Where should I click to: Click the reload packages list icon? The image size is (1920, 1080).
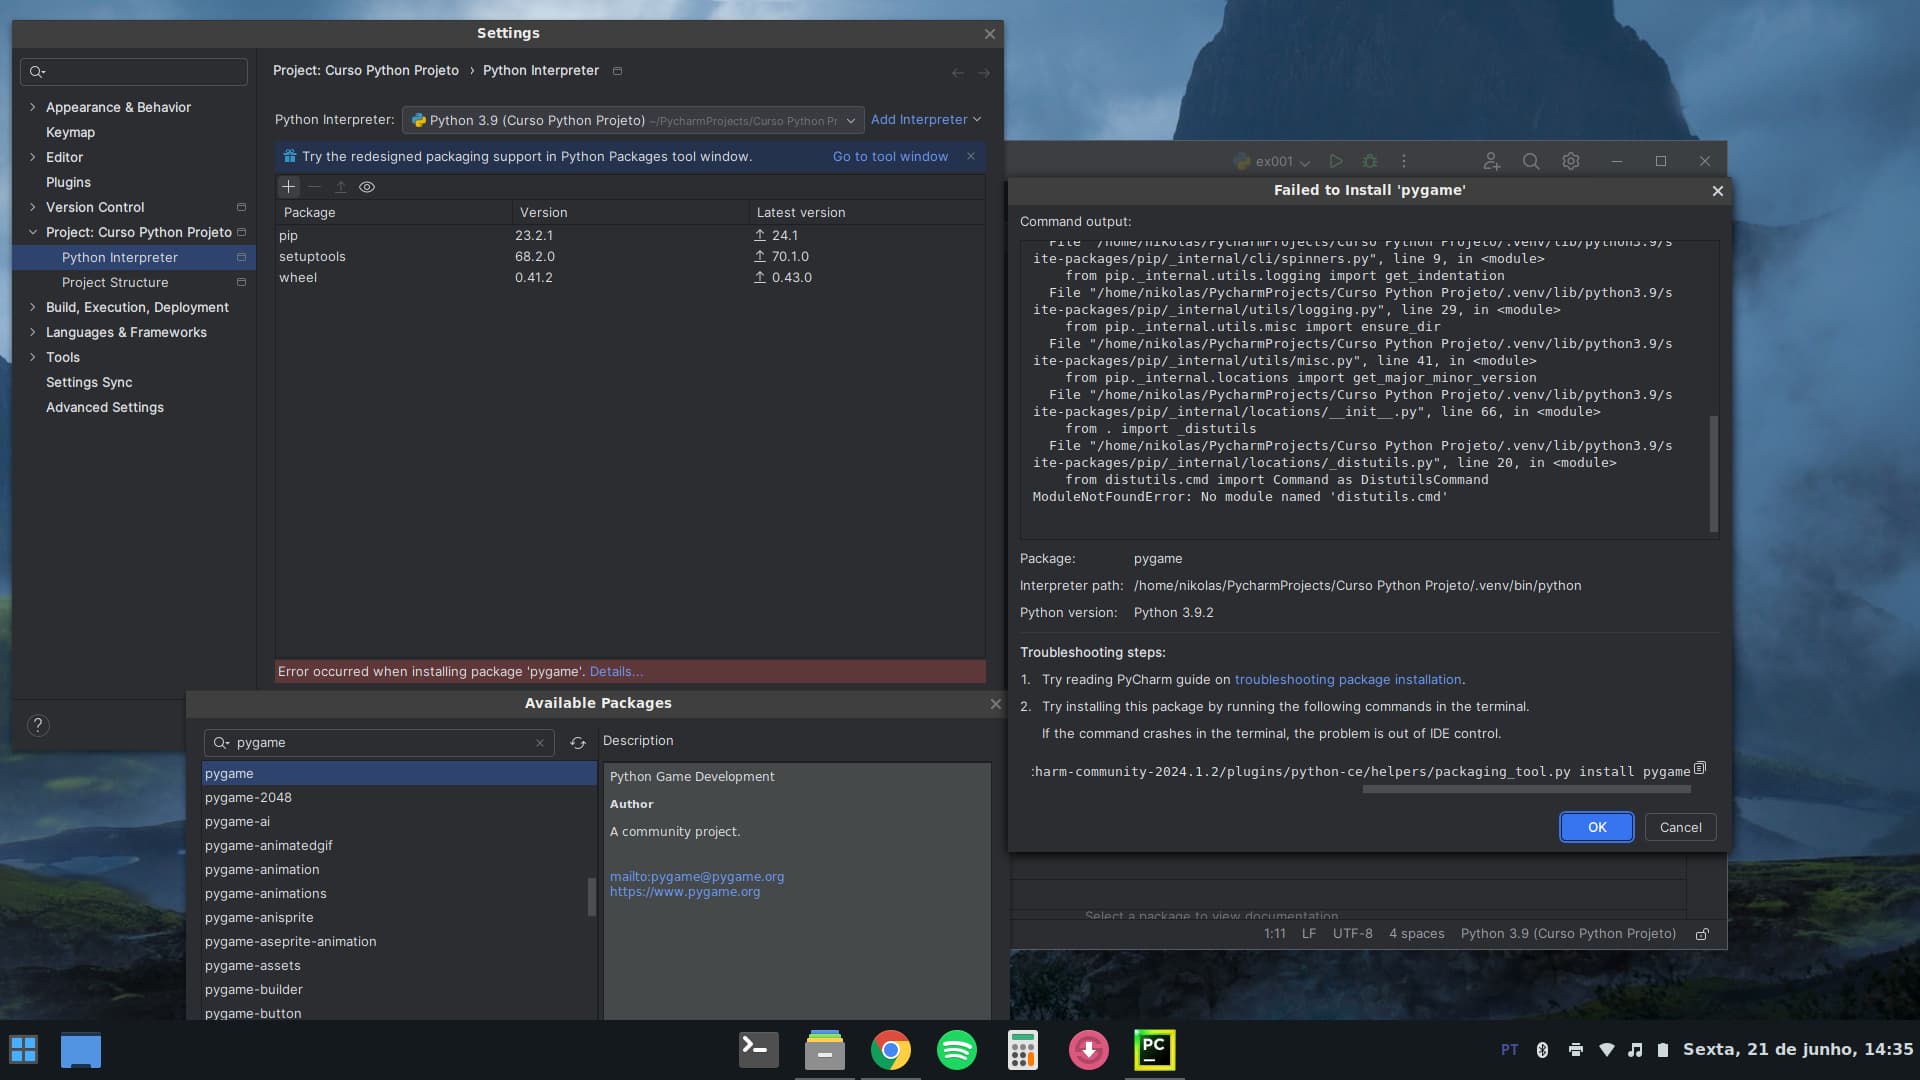tap(578, 743)
